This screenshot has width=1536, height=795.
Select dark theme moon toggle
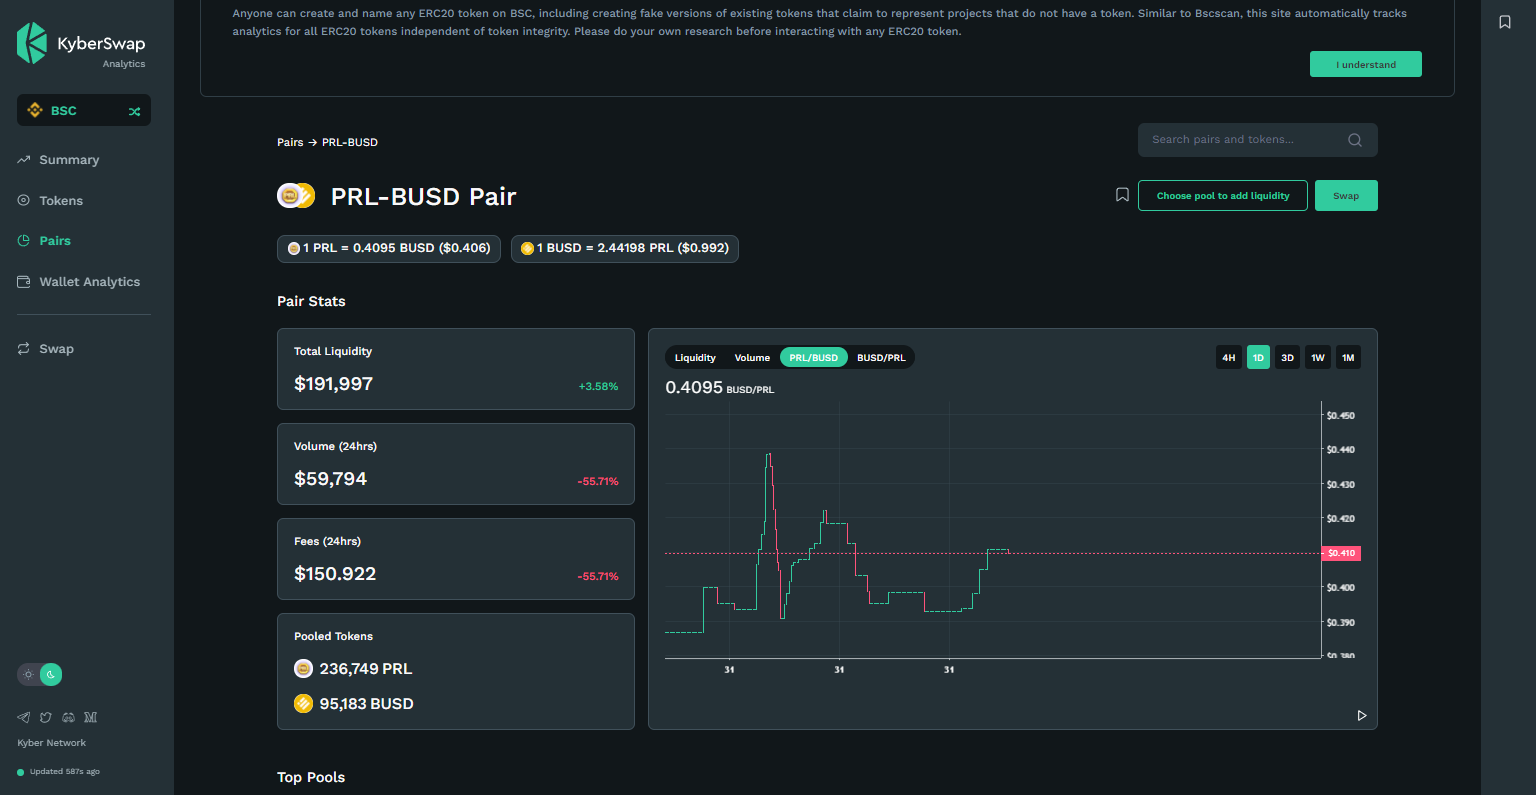[x=51, y=675]
